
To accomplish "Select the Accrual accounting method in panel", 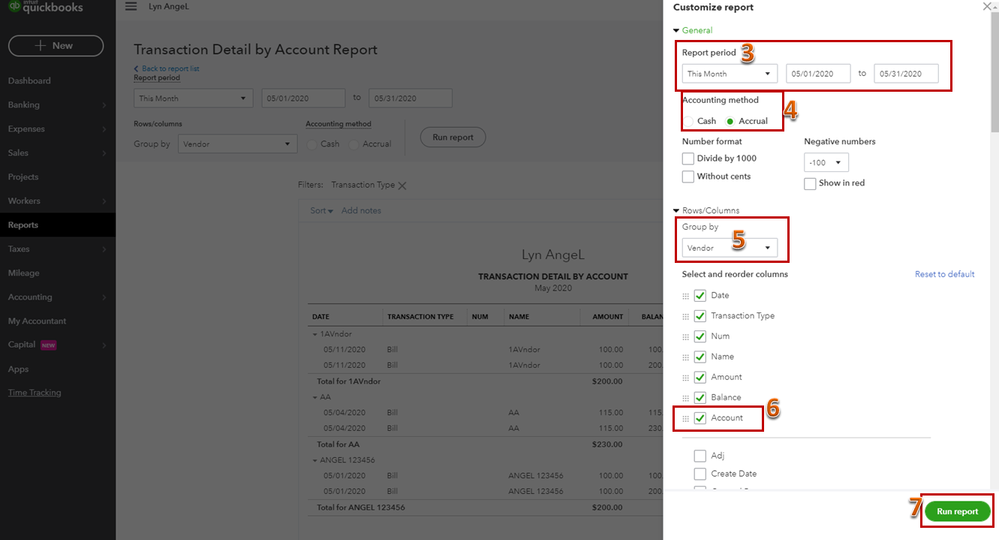I will tap(730, 121).
